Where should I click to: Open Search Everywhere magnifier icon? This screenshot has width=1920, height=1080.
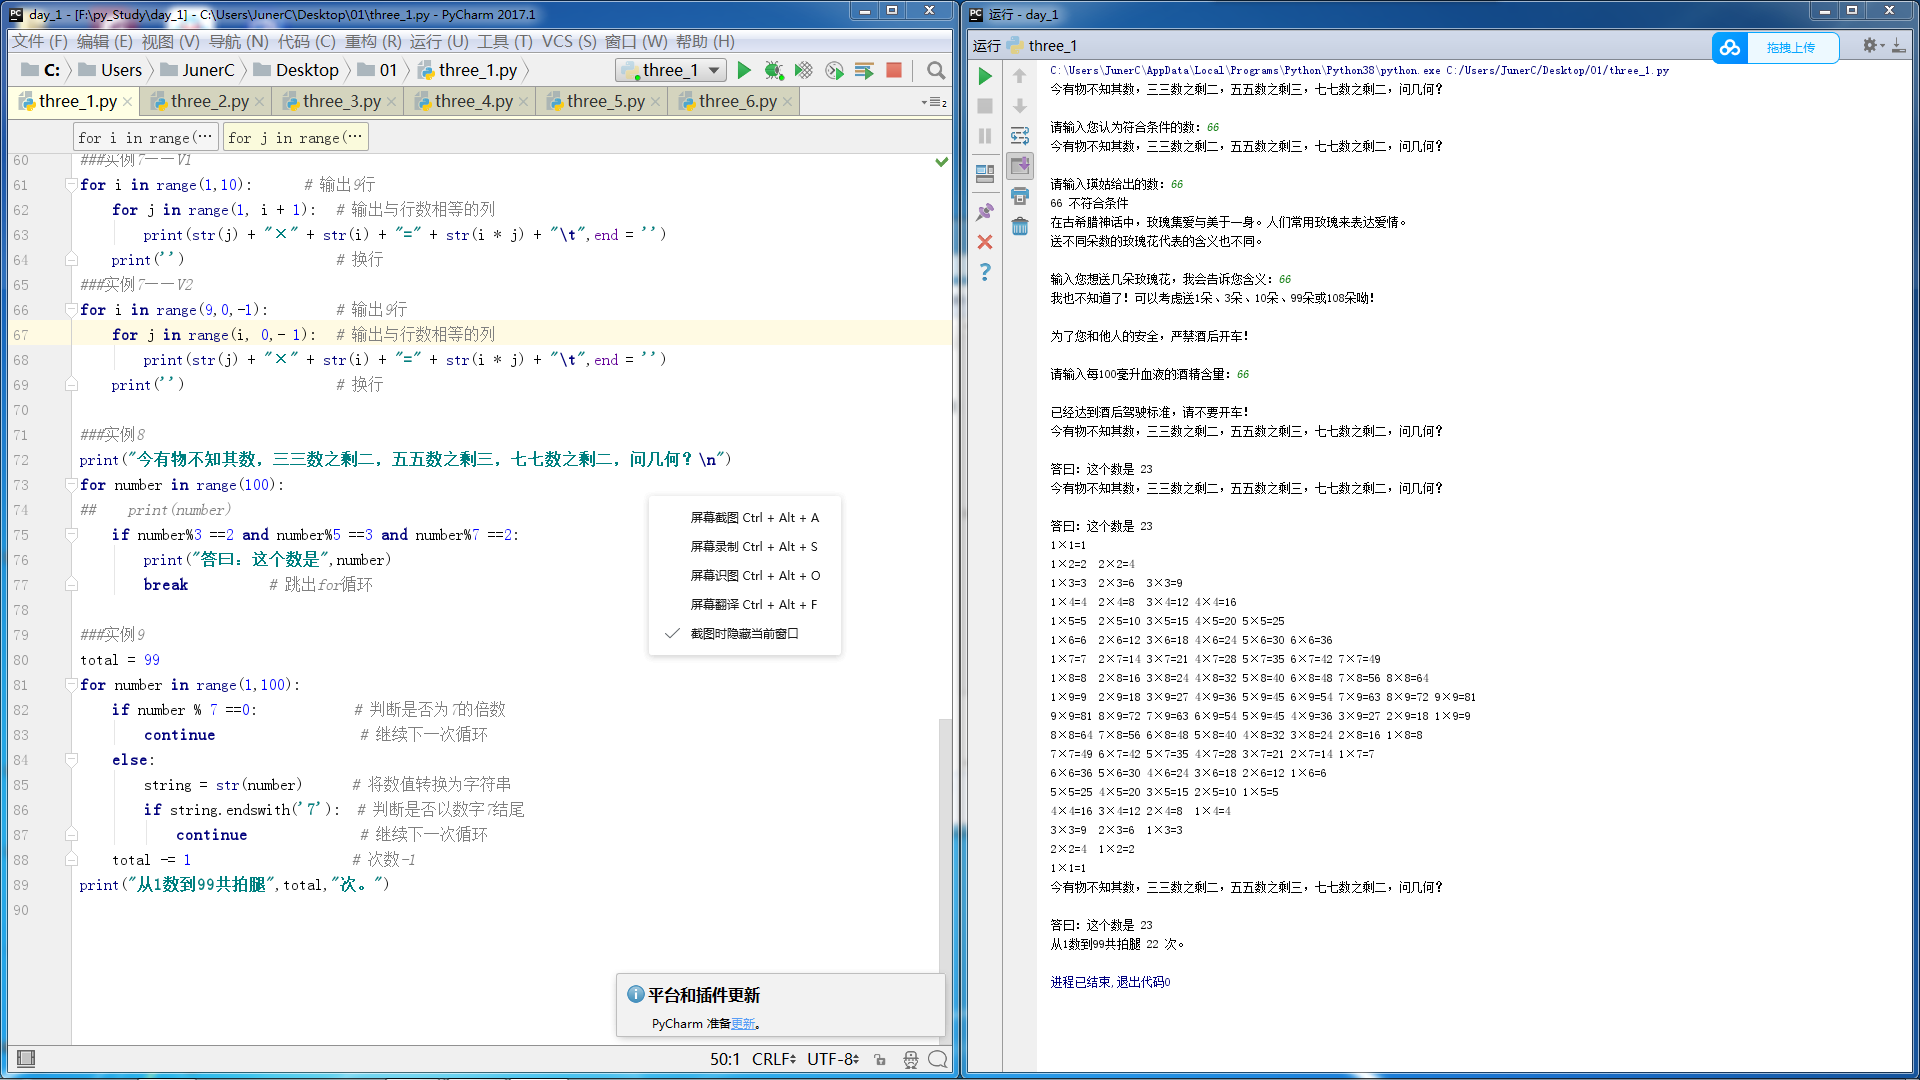[936, 70]
